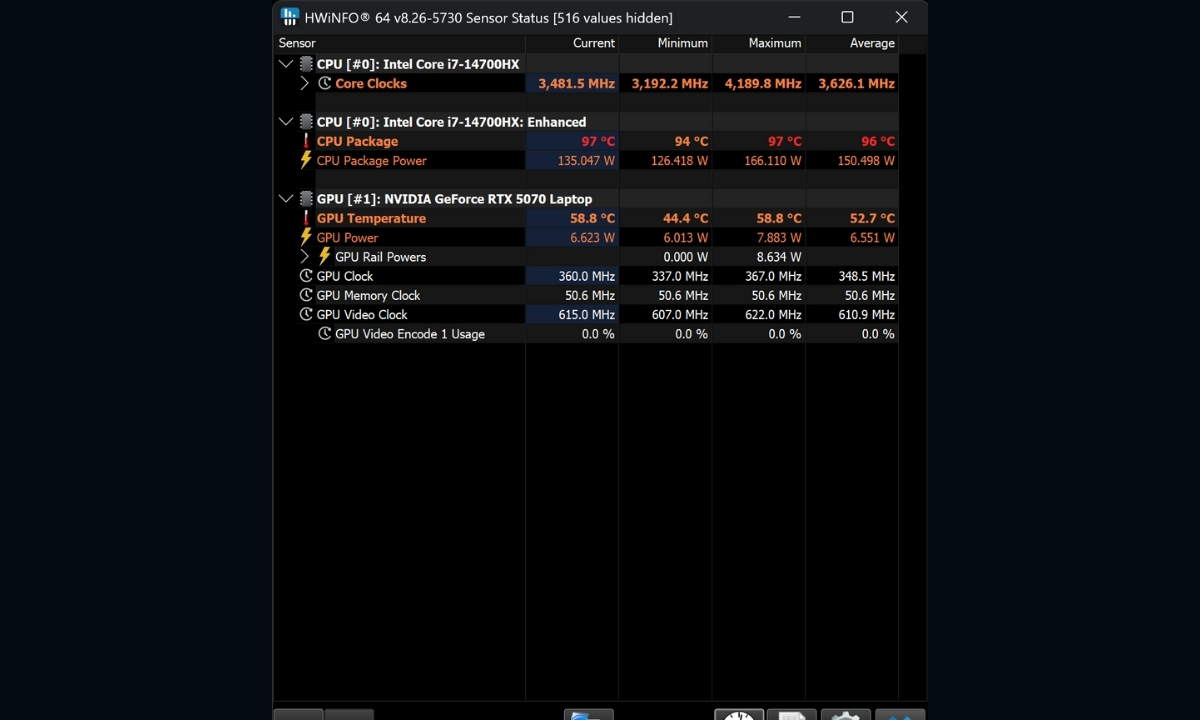Screen dimensions: 1200x720
Task: Collapse the GPU NVIDIA GeForce RTX 5070 group
Action: coord(286,199)
